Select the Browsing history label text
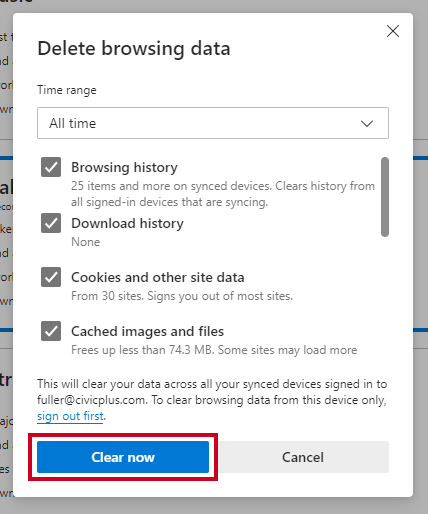The height and width of the screenshot is (514, 428). pos(124,167)
